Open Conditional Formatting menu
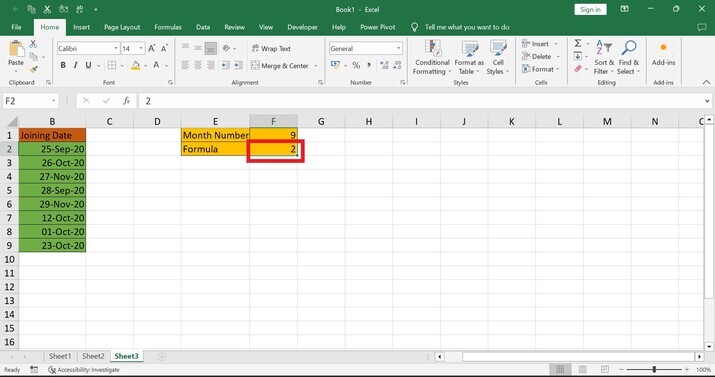The image size is (715, 377). (x=432, y=58)
